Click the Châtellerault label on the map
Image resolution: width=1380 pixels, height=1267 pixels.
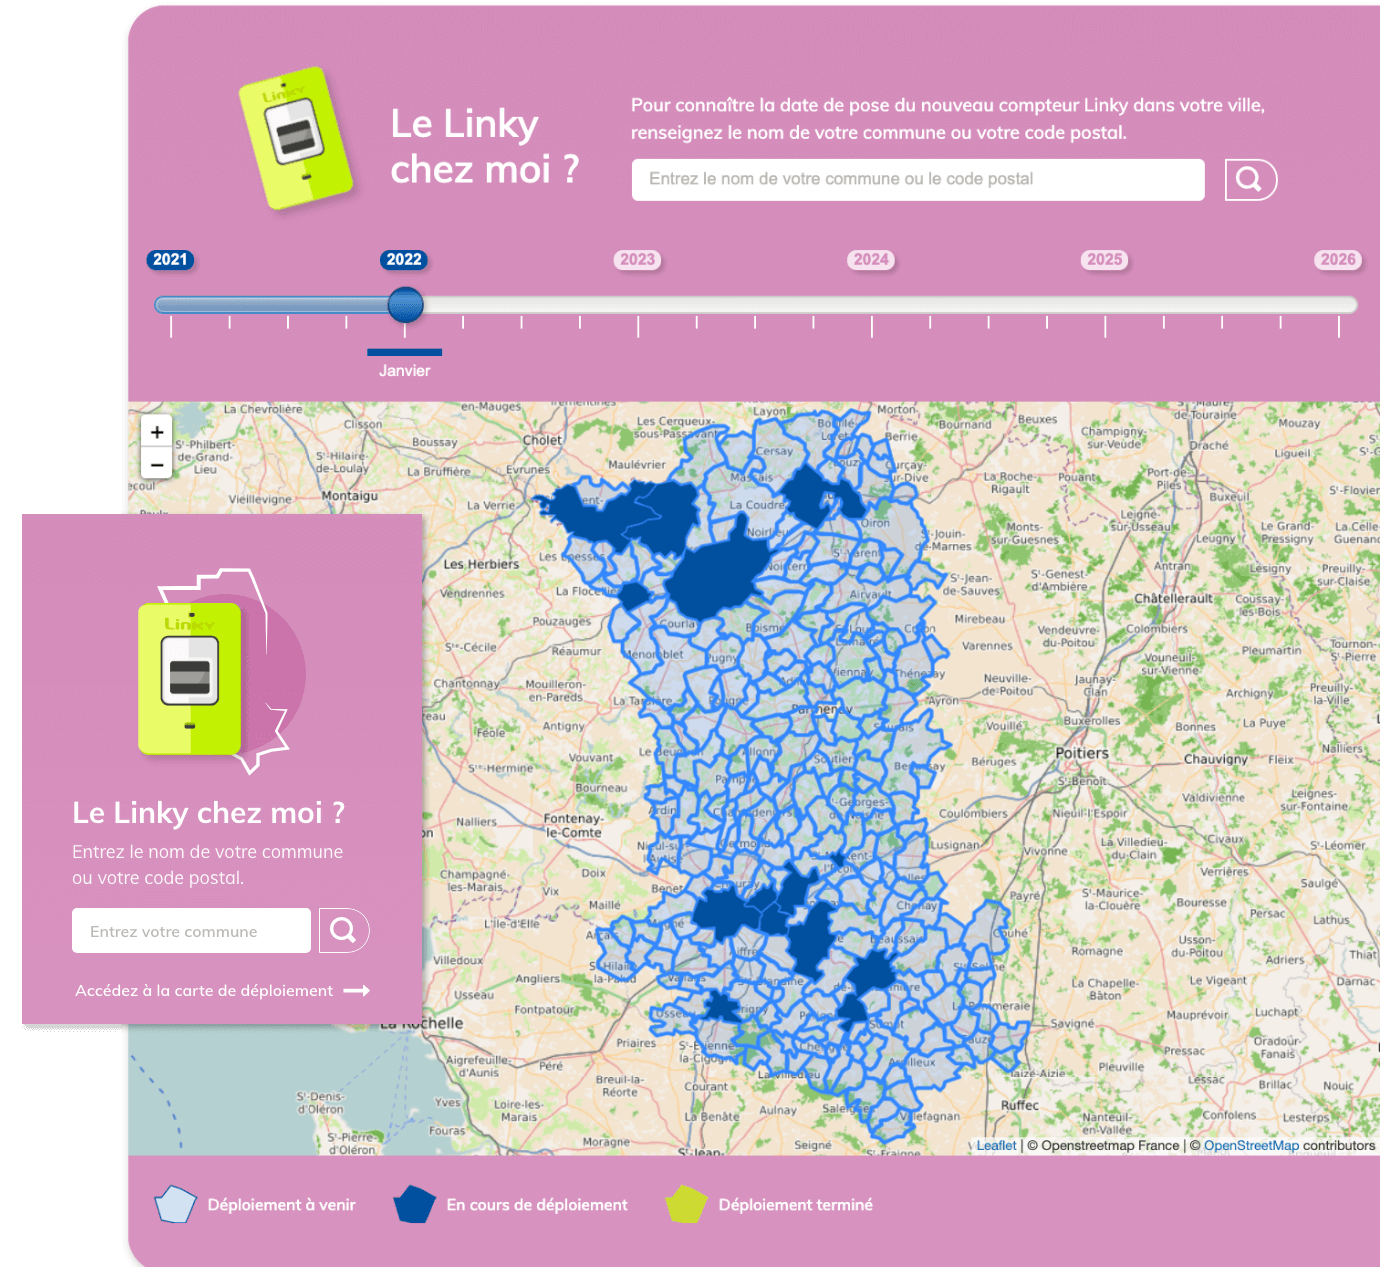pyautogui.click(x=1173, y=599)
